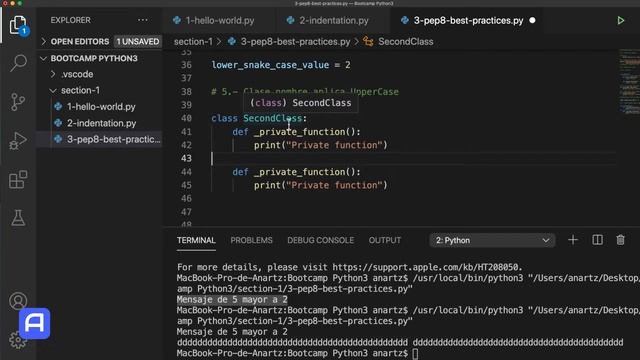Click the EXPLORER panel title
The image size is (640, 360).
[71, 20]
